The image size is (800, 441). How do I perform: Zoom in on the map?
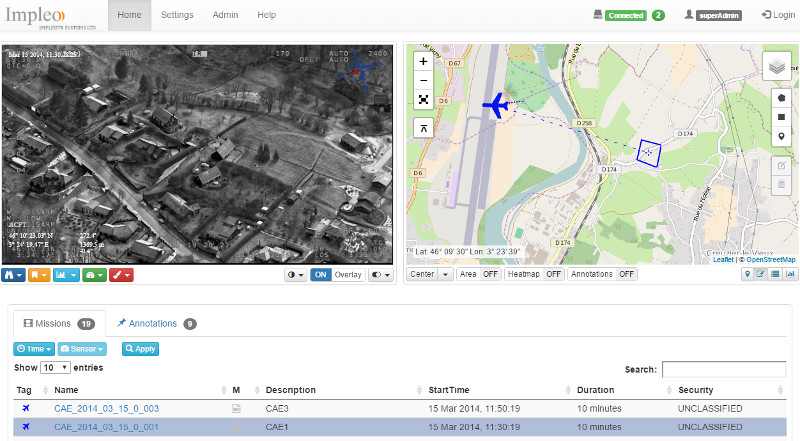coord(423,61)
